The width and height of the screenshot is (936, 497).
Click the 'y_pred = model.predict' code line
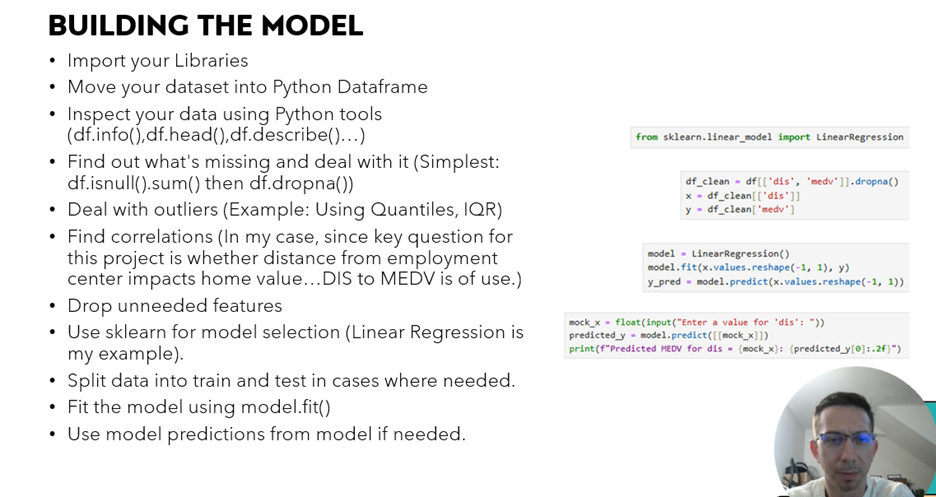tap(775, 282)
